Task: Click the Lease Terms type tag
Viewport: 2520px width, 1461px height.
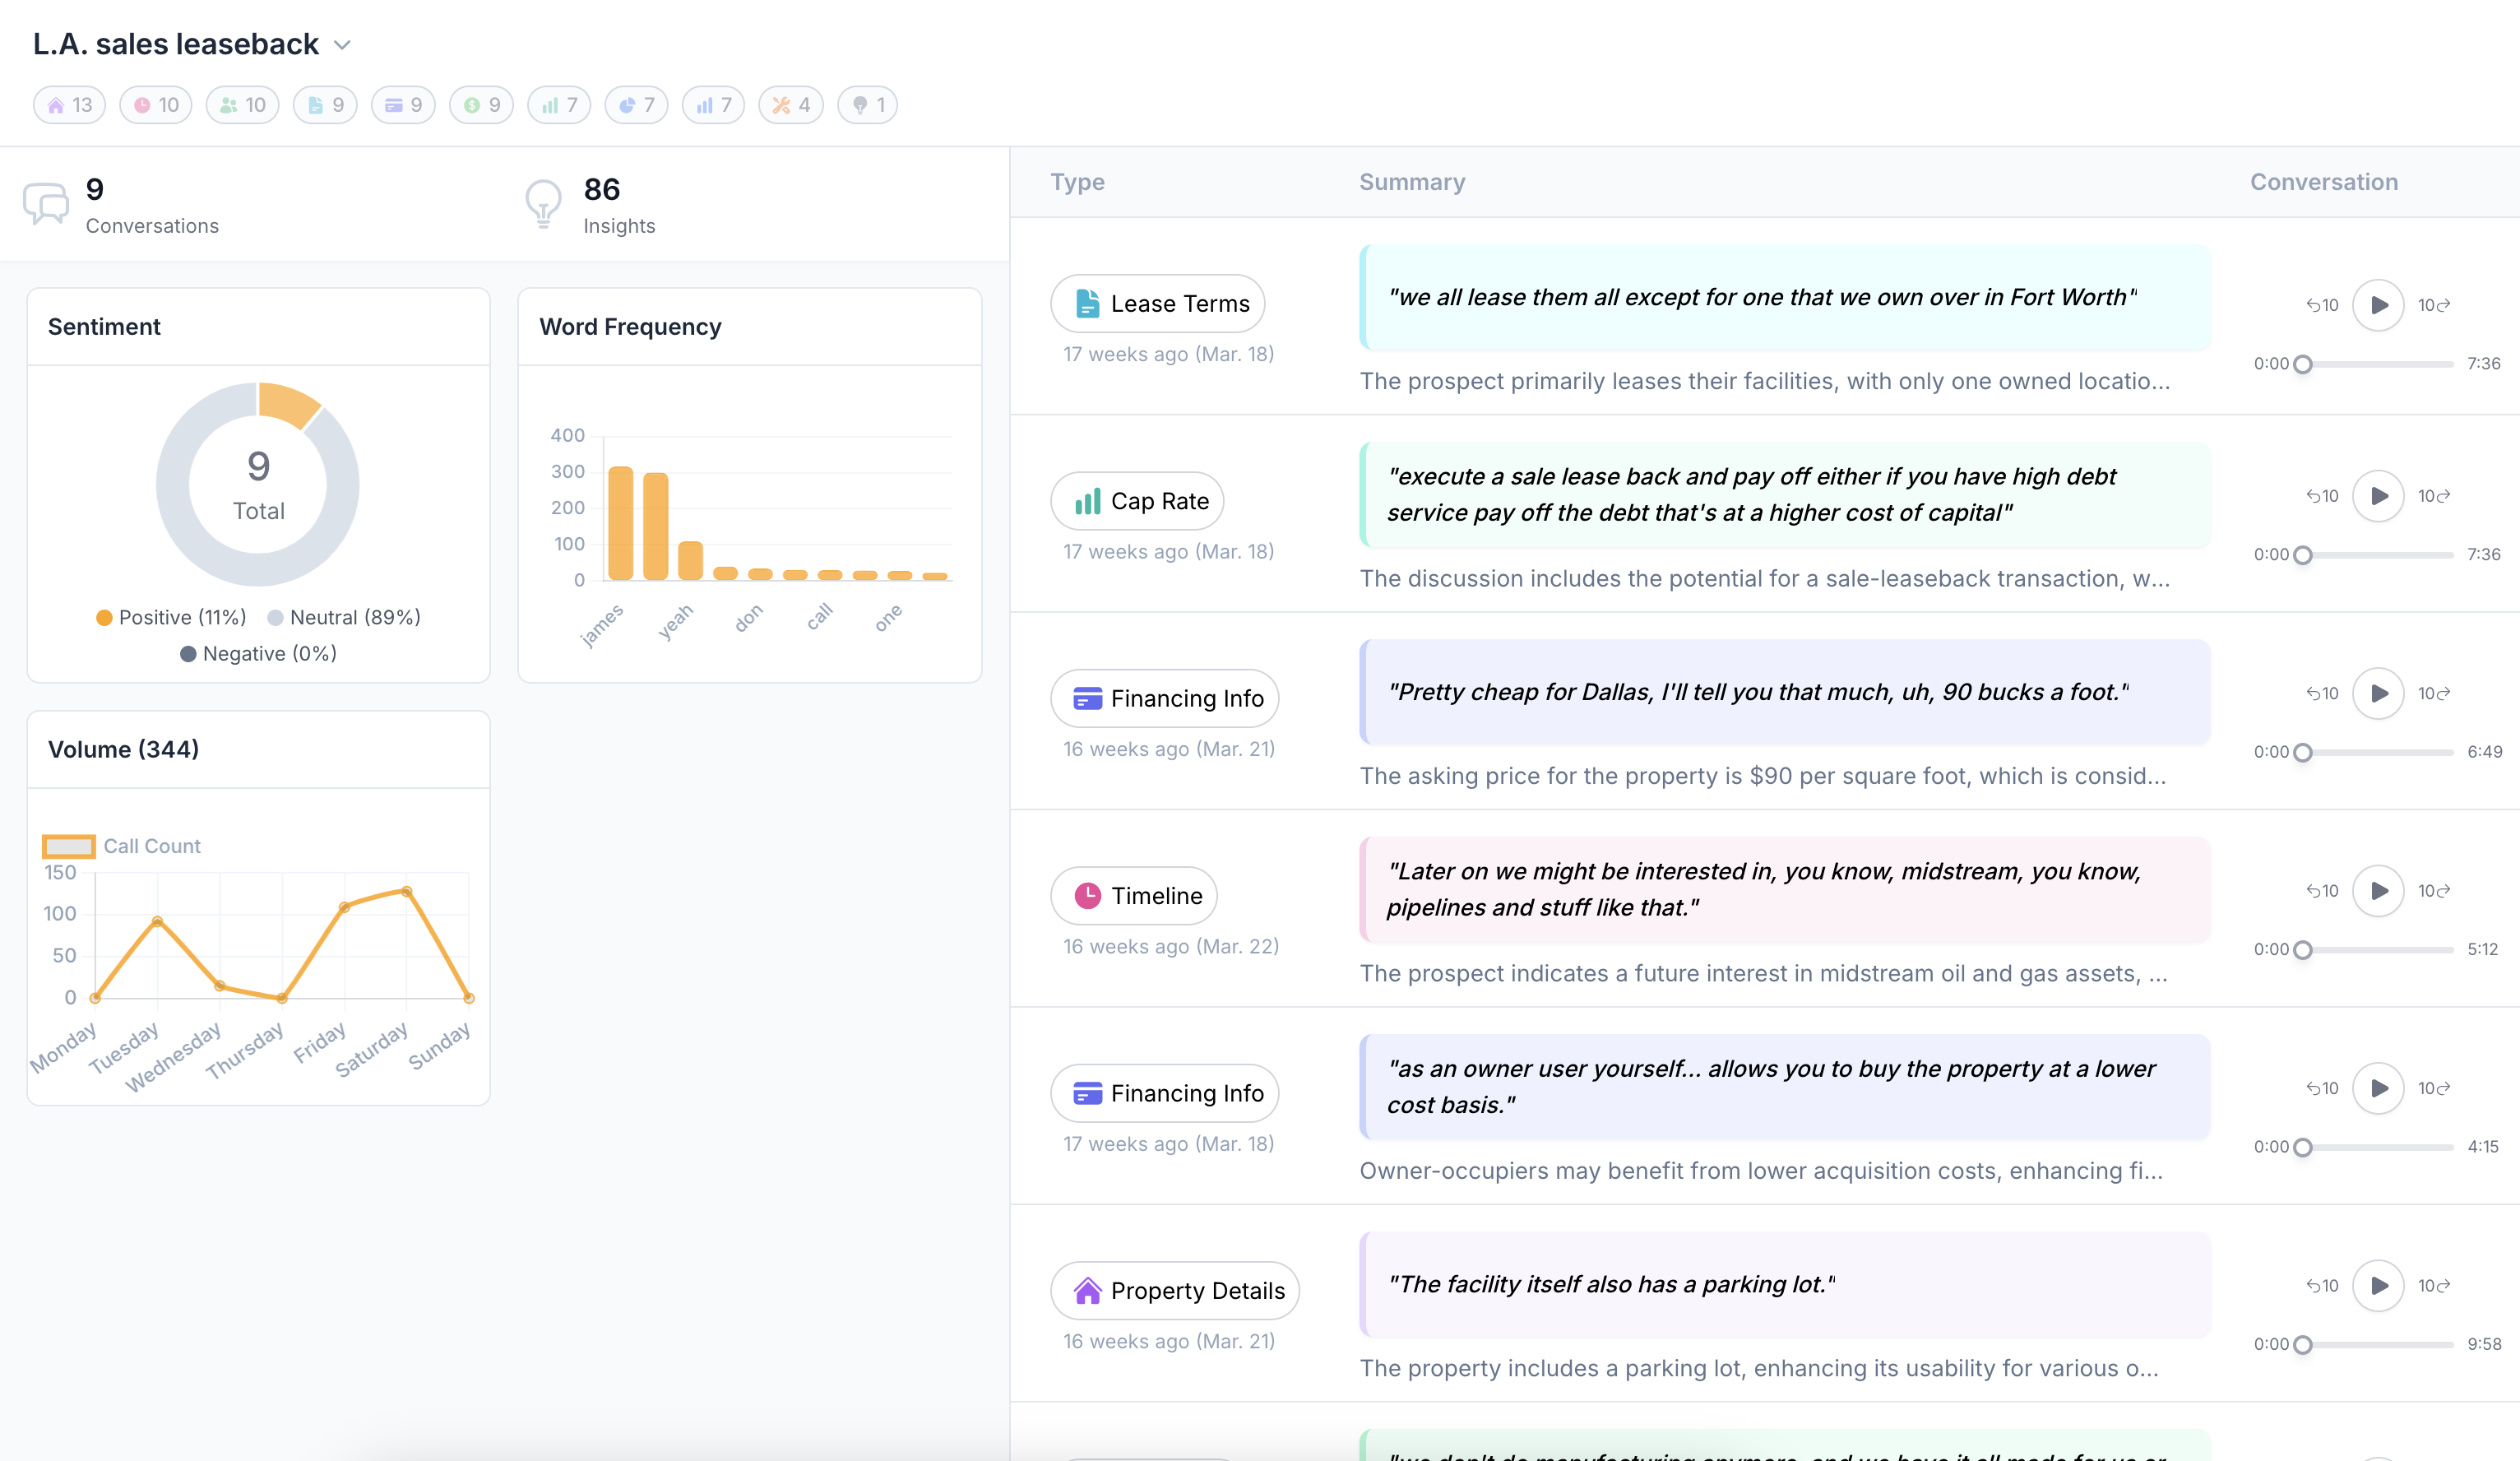Action: tap(1157, 303)
